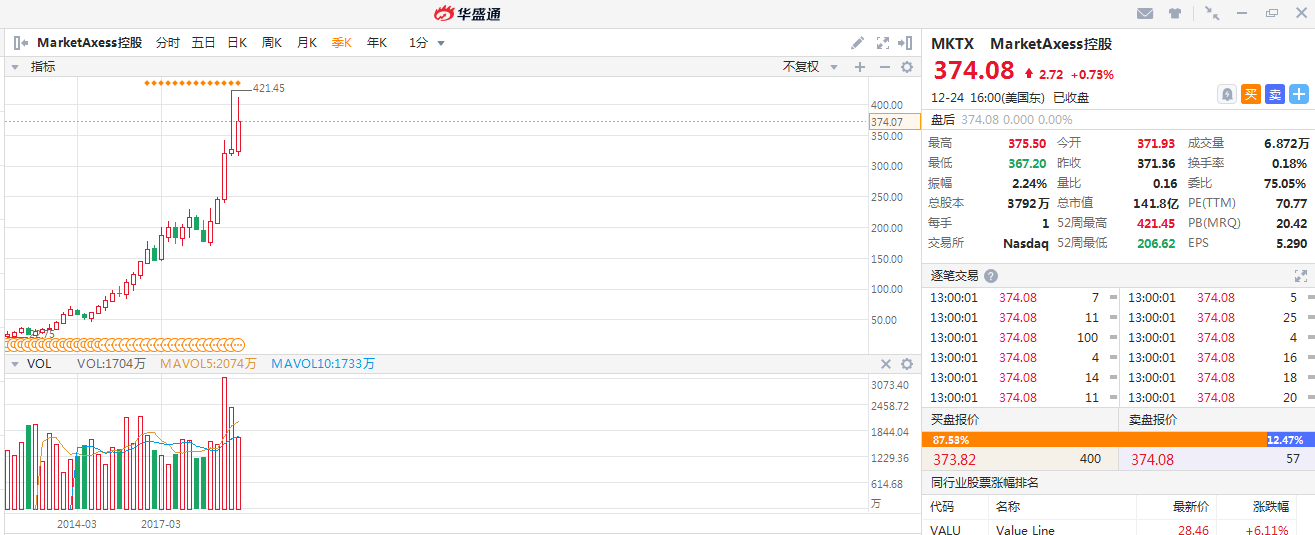The image size is (1315, 535).
Task: Click the orange diamond markers above chart
Action: tap(192, 82)
